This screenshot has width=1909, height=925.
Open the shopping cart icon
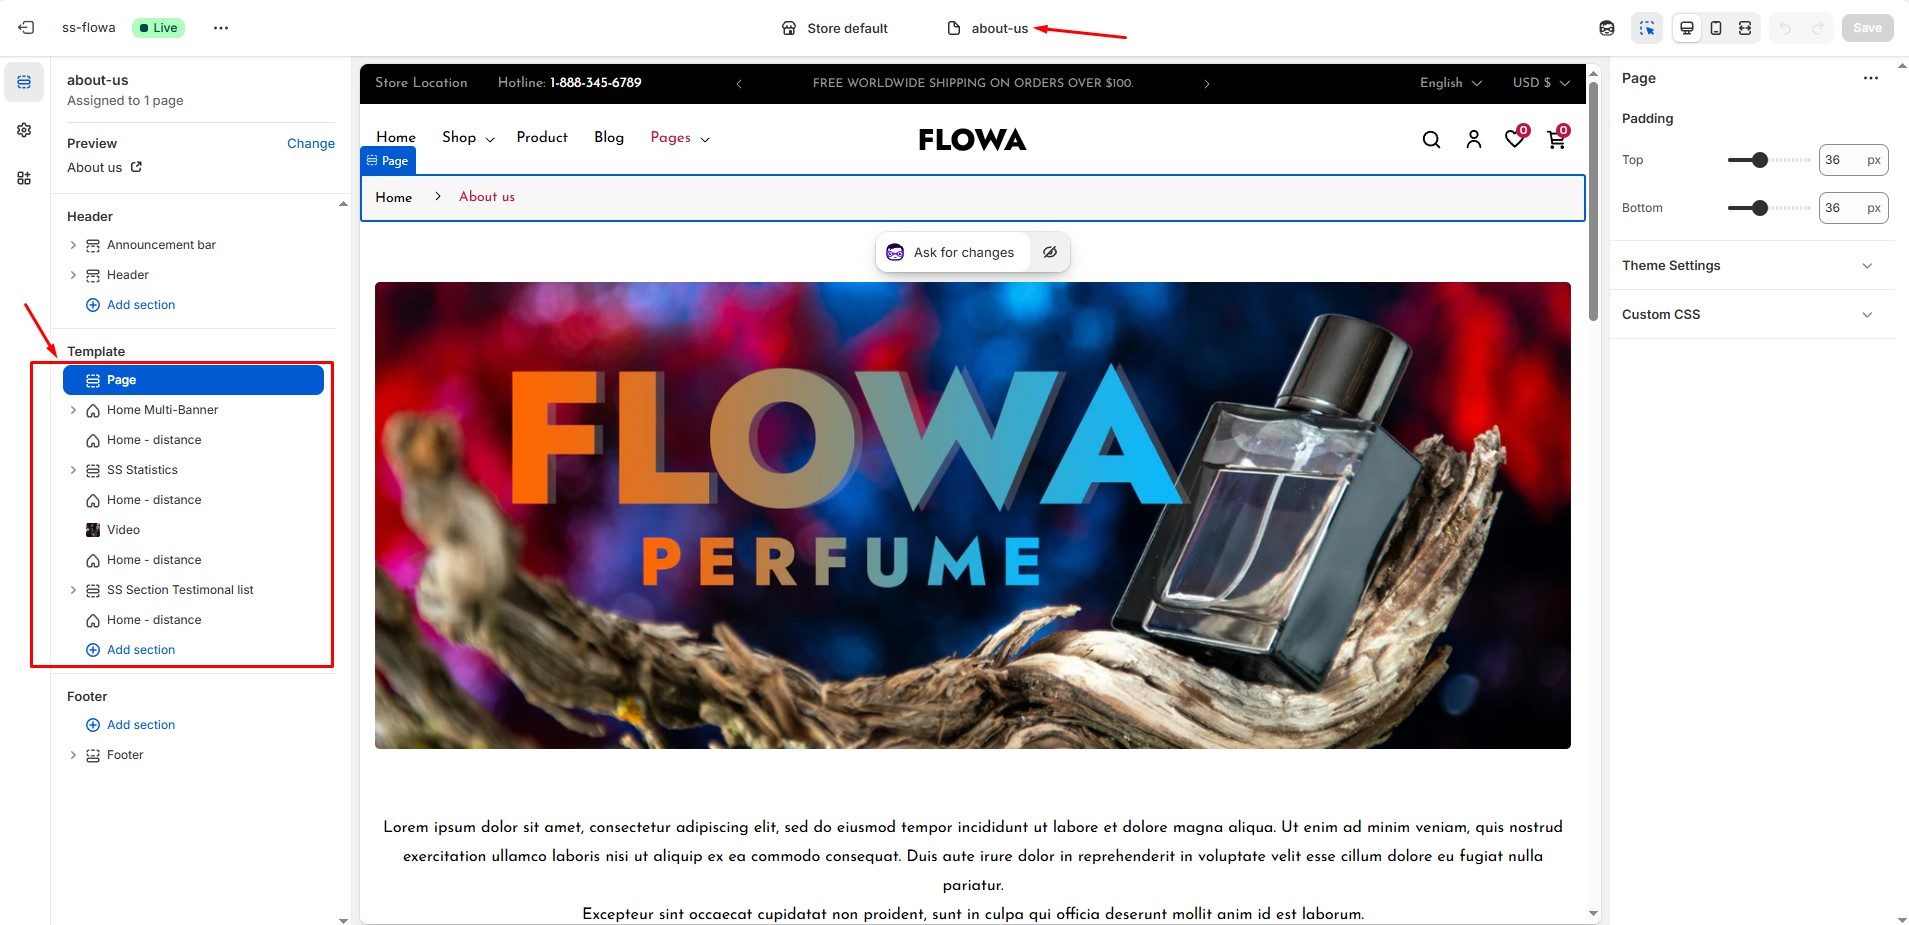tap(1557, 139)
